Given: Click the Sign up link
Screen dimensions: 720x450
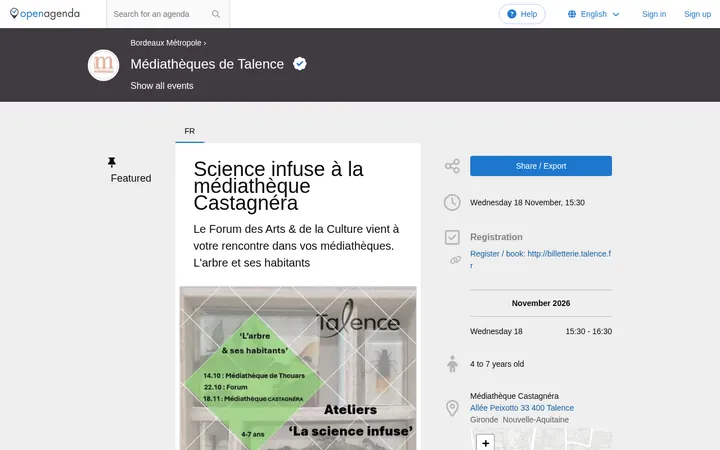Looking at the screenshot, I should click(x=697, y=14).
